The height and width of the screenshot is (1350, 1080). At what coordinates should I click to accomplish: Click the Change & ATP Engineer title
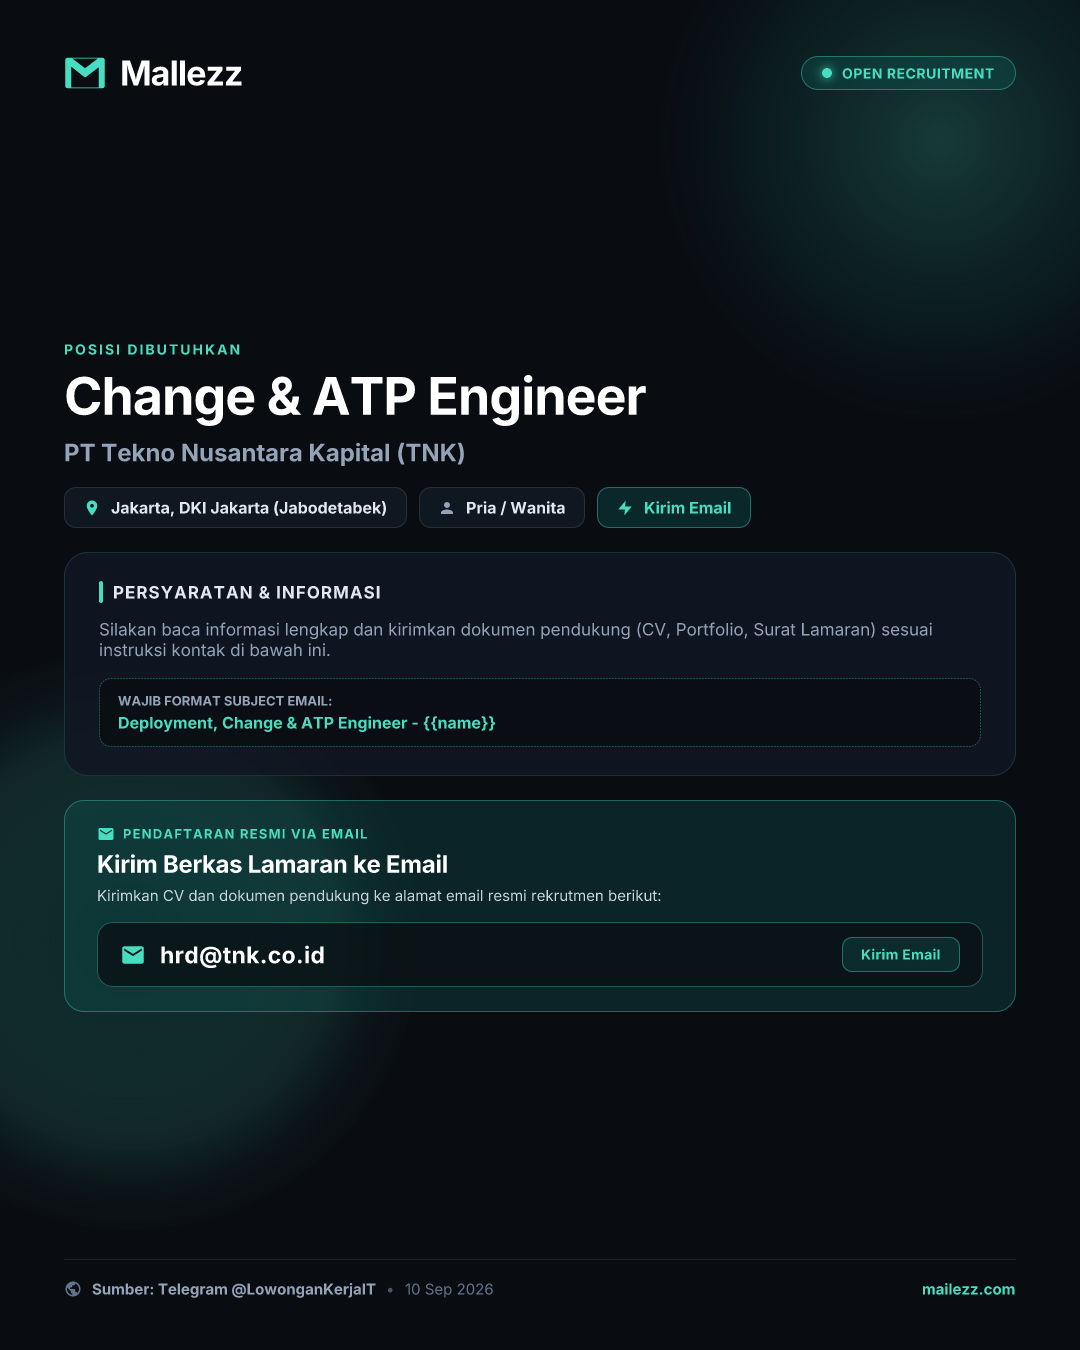click(355, 397)
